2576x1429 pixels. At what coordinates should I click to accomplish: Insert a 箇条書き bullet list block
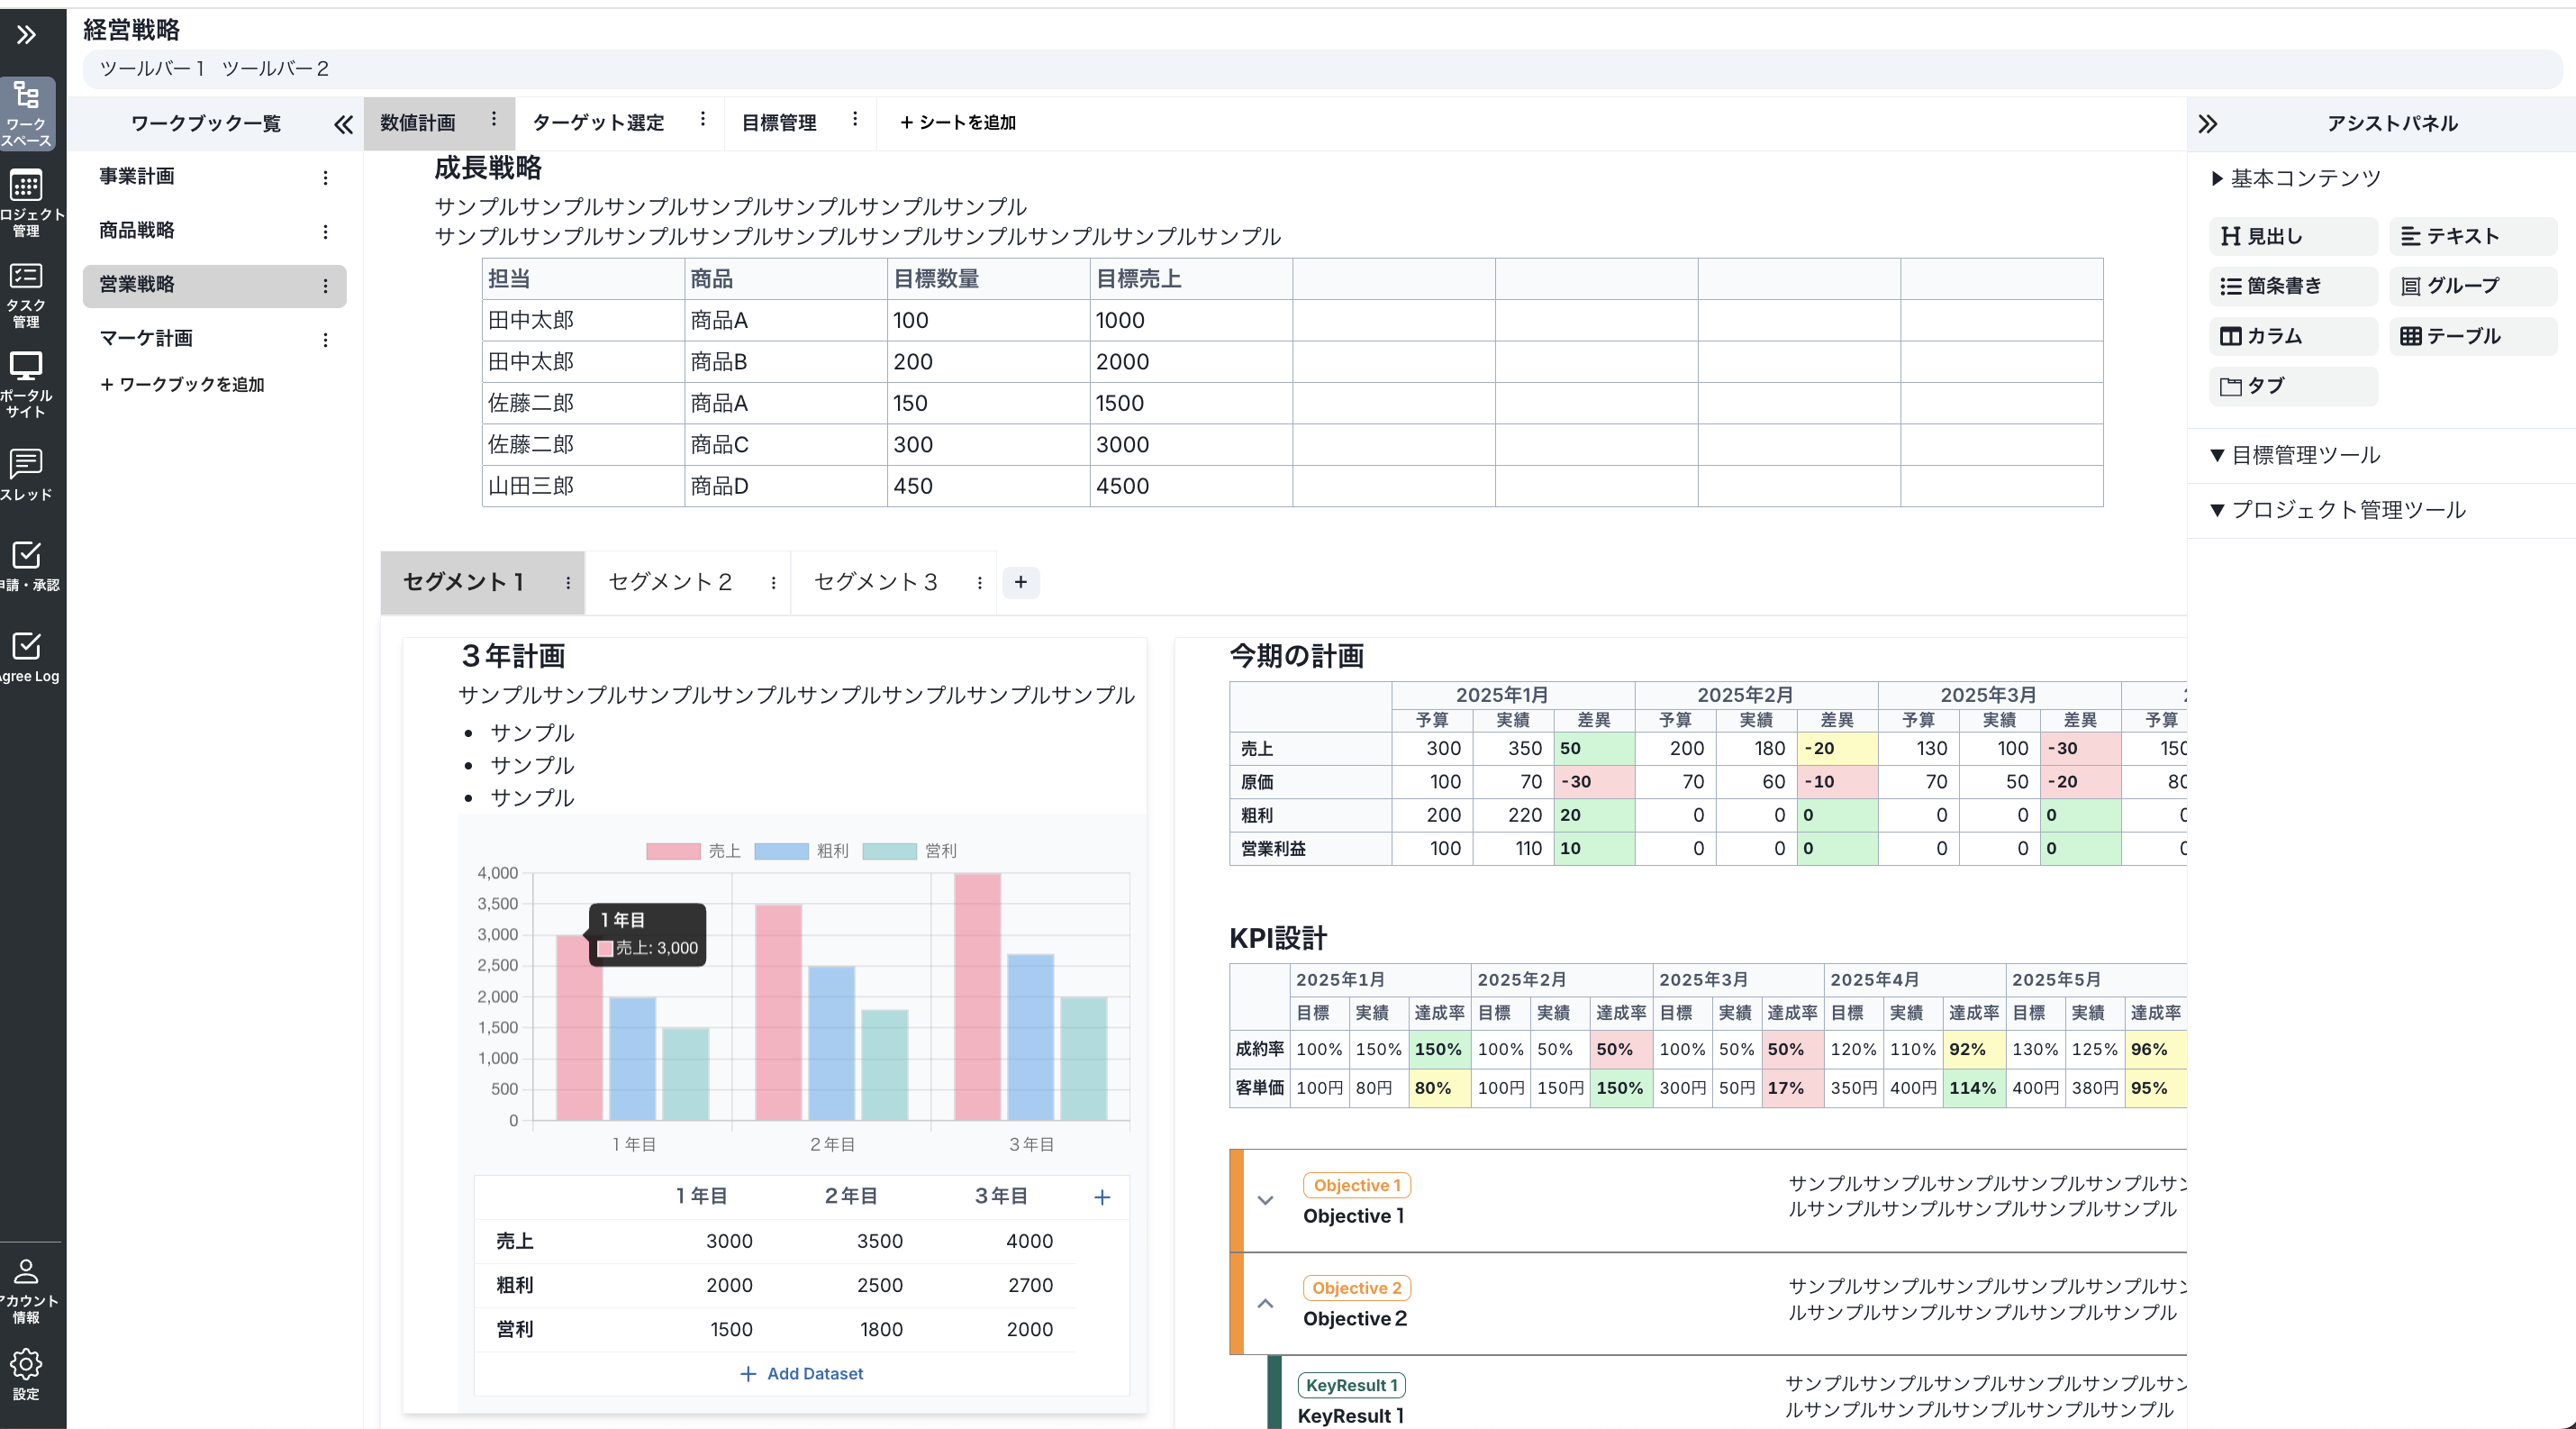tap(2292, 286)
